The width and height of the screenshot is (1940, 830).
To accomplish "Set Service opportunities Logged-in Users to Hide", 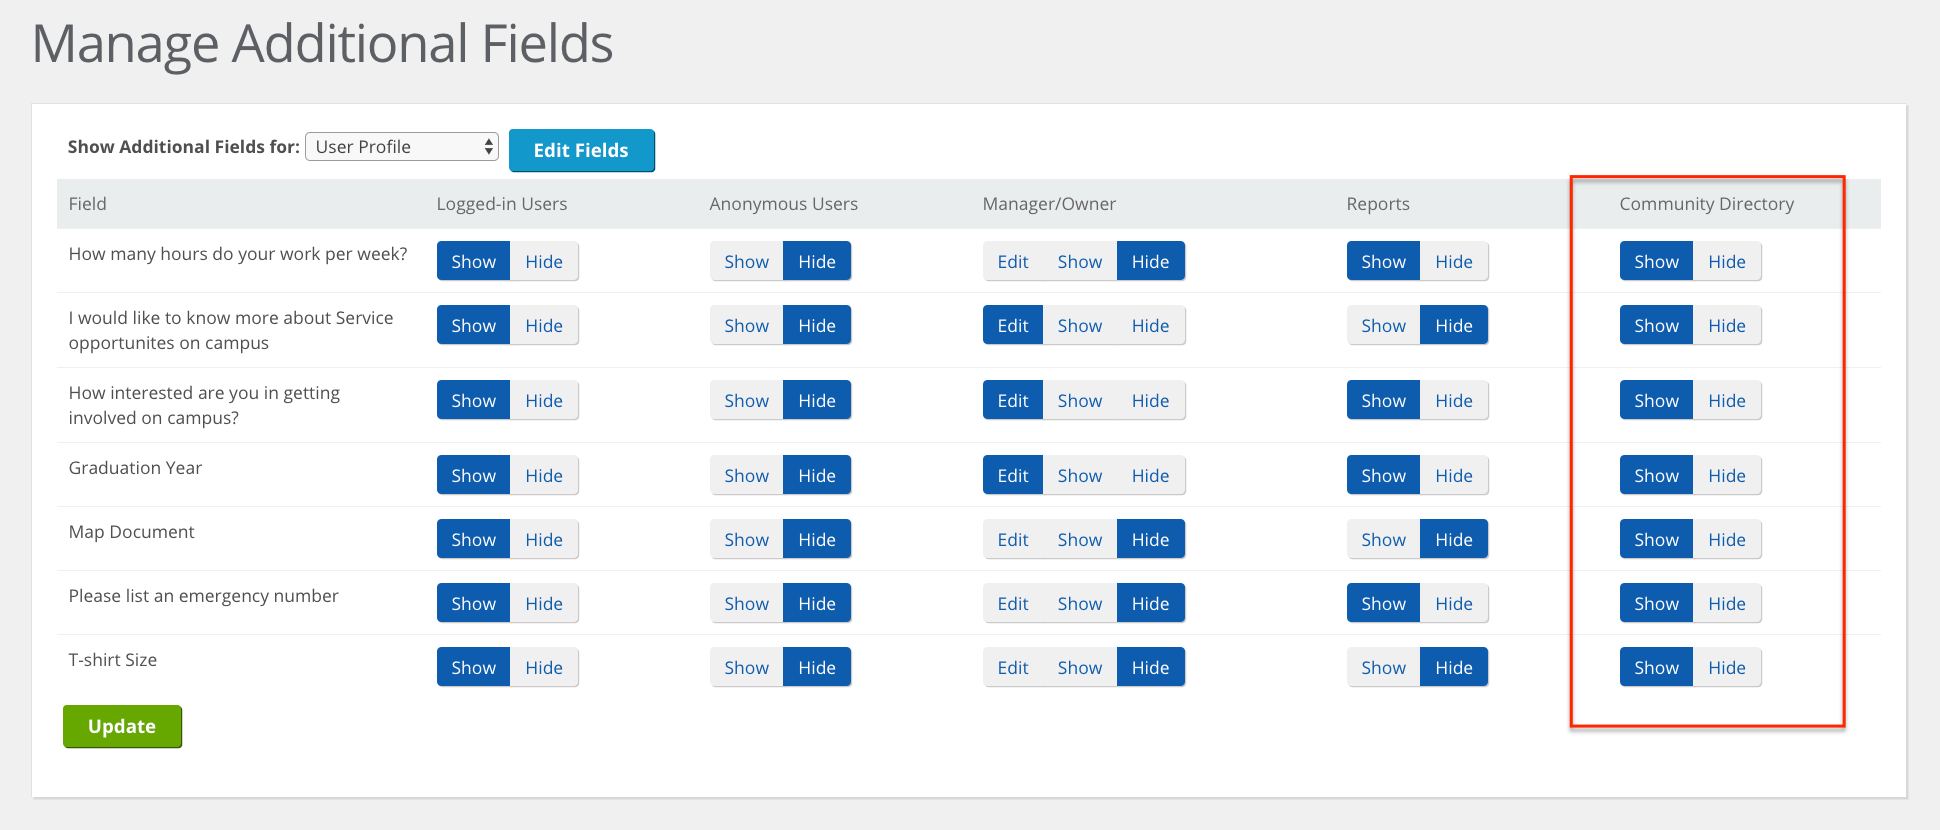I will coord(544,325).
